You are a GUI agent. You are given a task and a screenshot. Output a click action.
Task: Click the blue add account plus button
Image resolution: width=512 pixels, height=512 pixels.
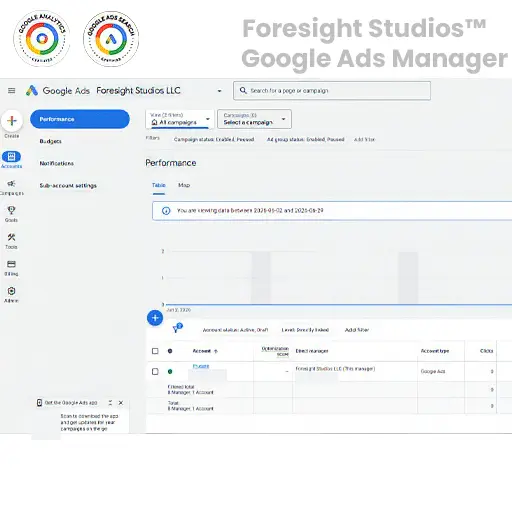pyautogui.click(x=155, y=318)
